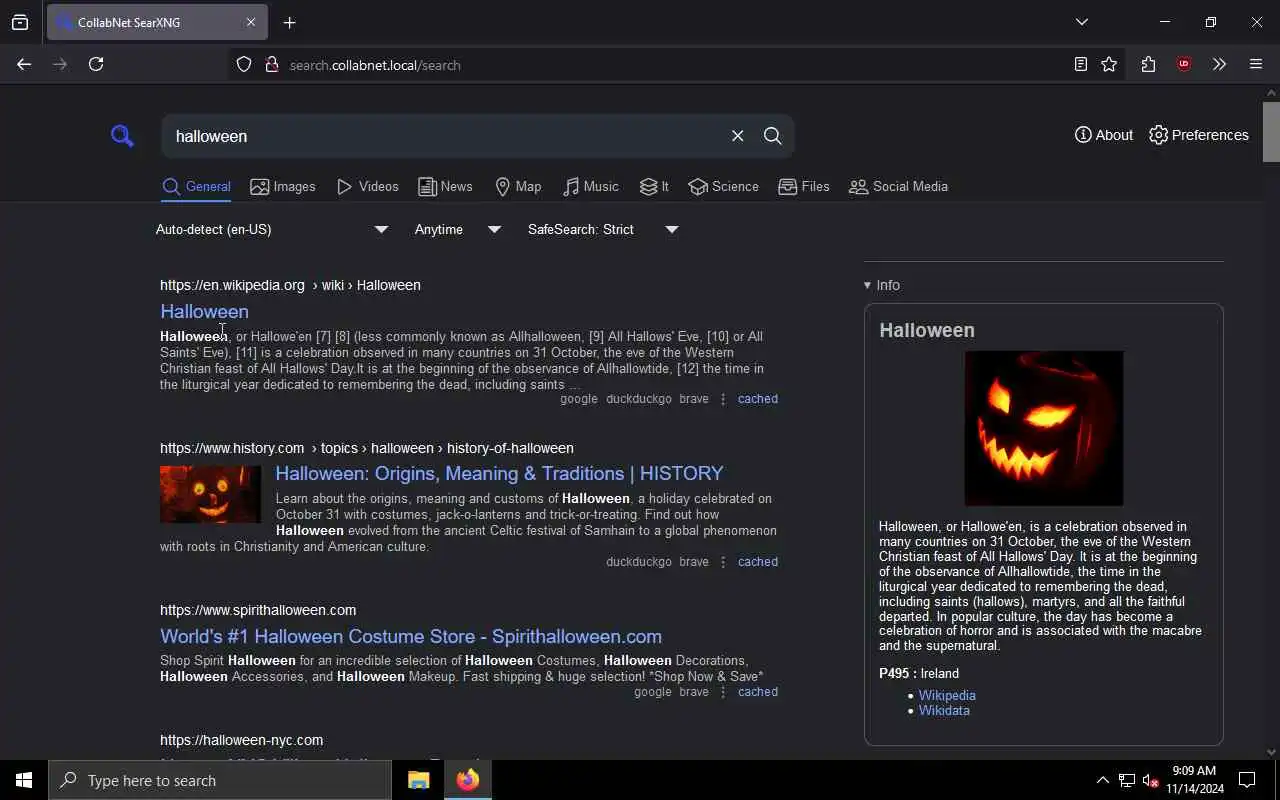List all tabs dropdown

tap(1082, 22)
